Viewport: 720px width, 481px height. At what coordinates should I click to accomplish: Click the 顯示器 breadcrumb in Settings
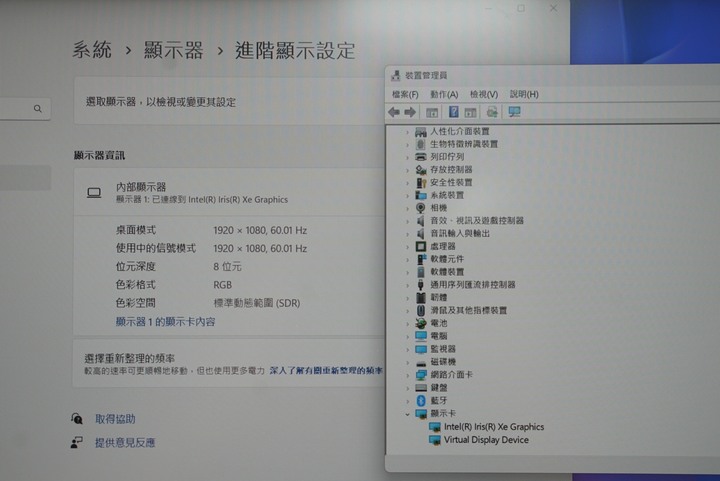click(x=174, y=50)
